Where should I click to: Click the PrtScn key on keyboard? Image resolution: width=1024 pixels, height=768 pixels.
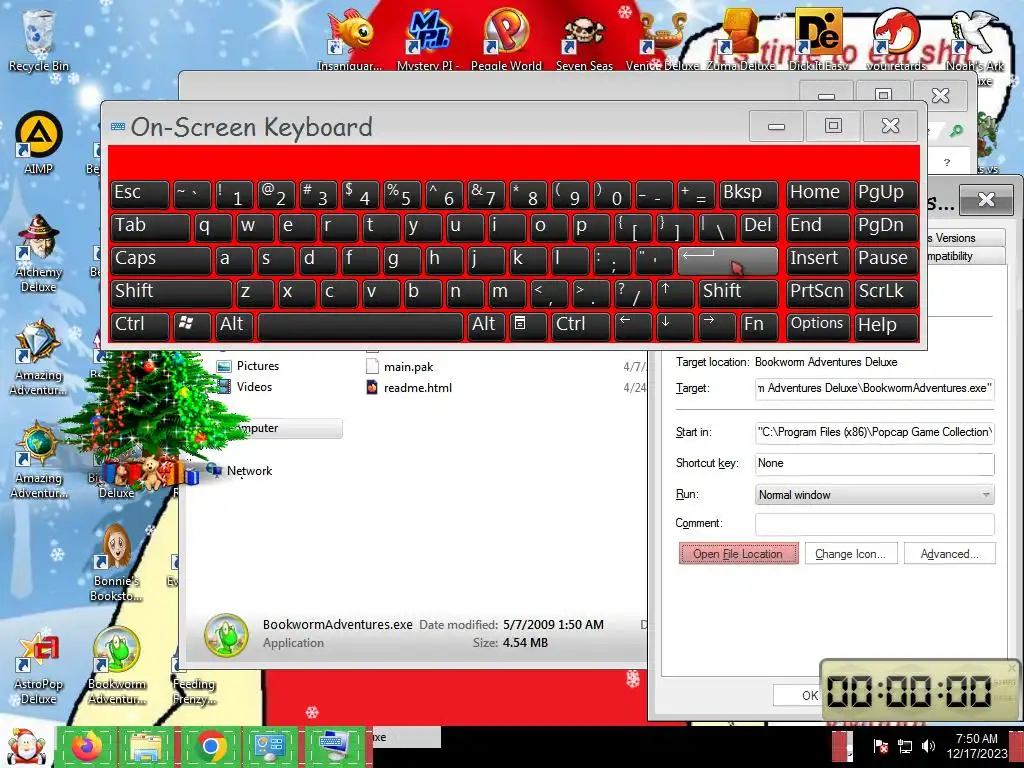click(x=818, y=292)
